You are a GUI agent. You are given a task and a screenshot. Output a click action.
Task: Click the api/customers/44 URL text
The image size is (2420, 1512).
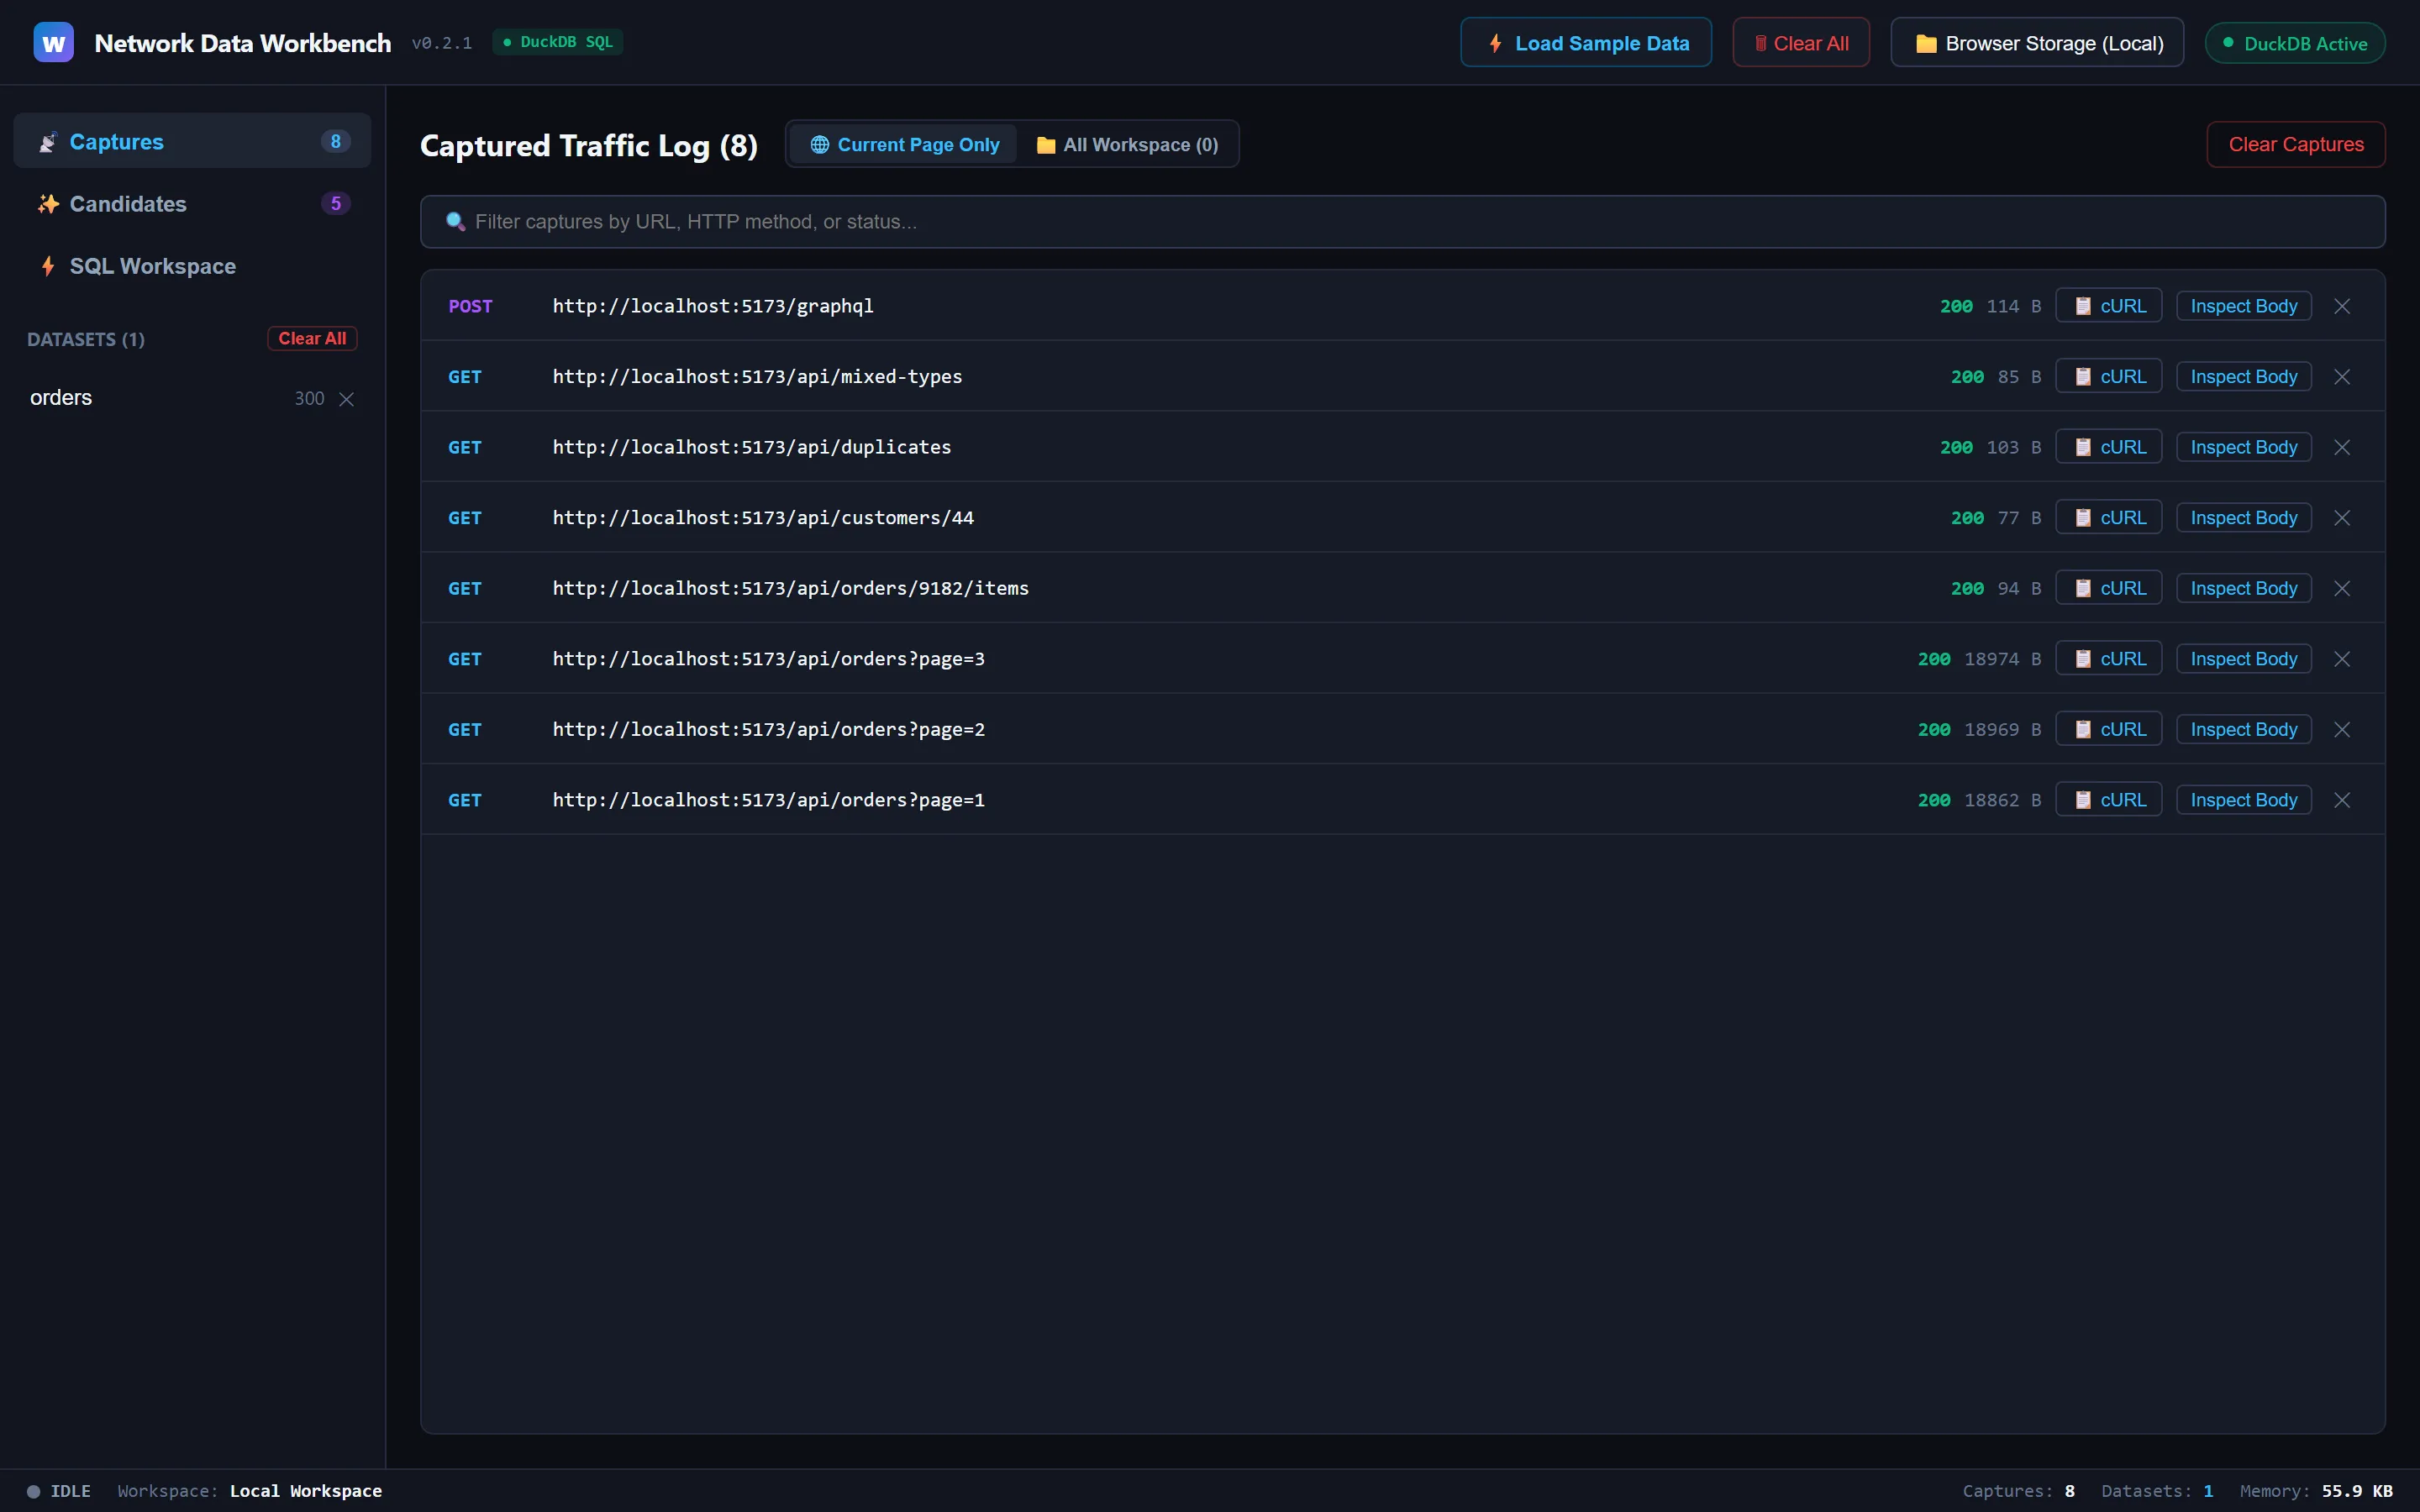pos(763,518)
